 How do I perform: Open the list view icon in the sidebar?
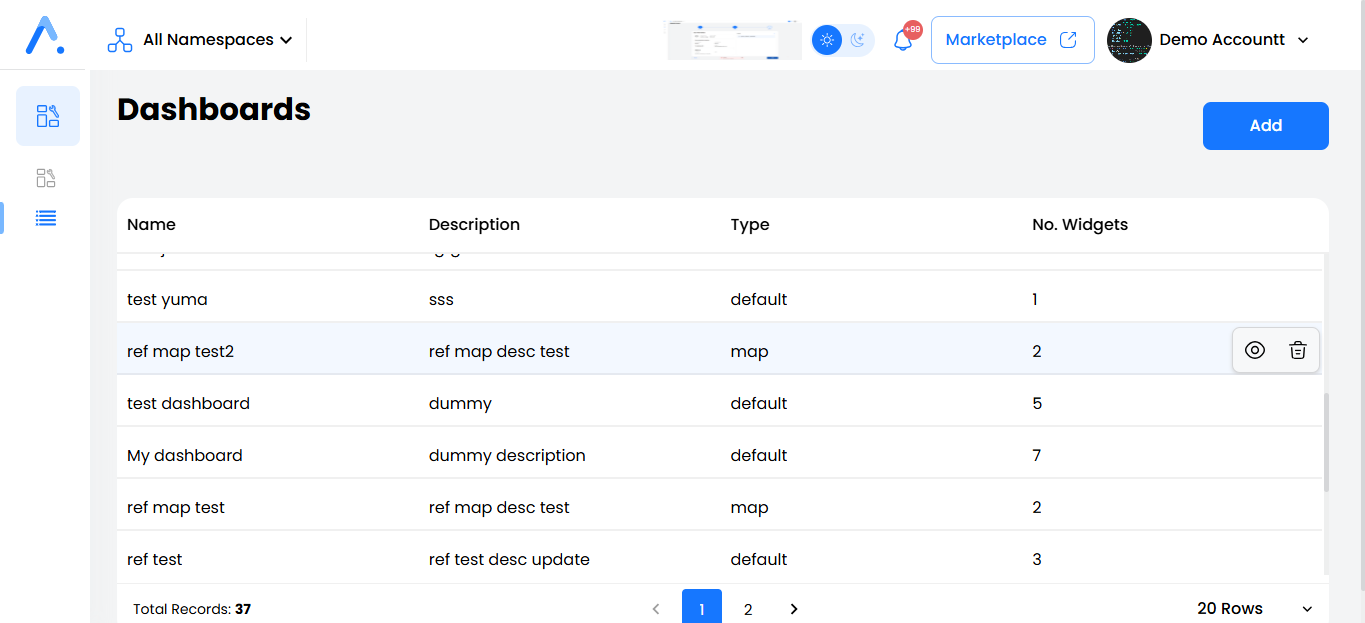(x=45, y=218)
